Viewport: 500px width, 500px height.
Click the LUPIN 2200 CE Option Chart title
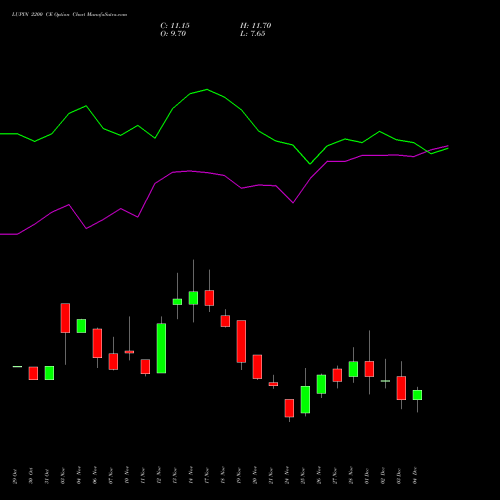(69, 15)
